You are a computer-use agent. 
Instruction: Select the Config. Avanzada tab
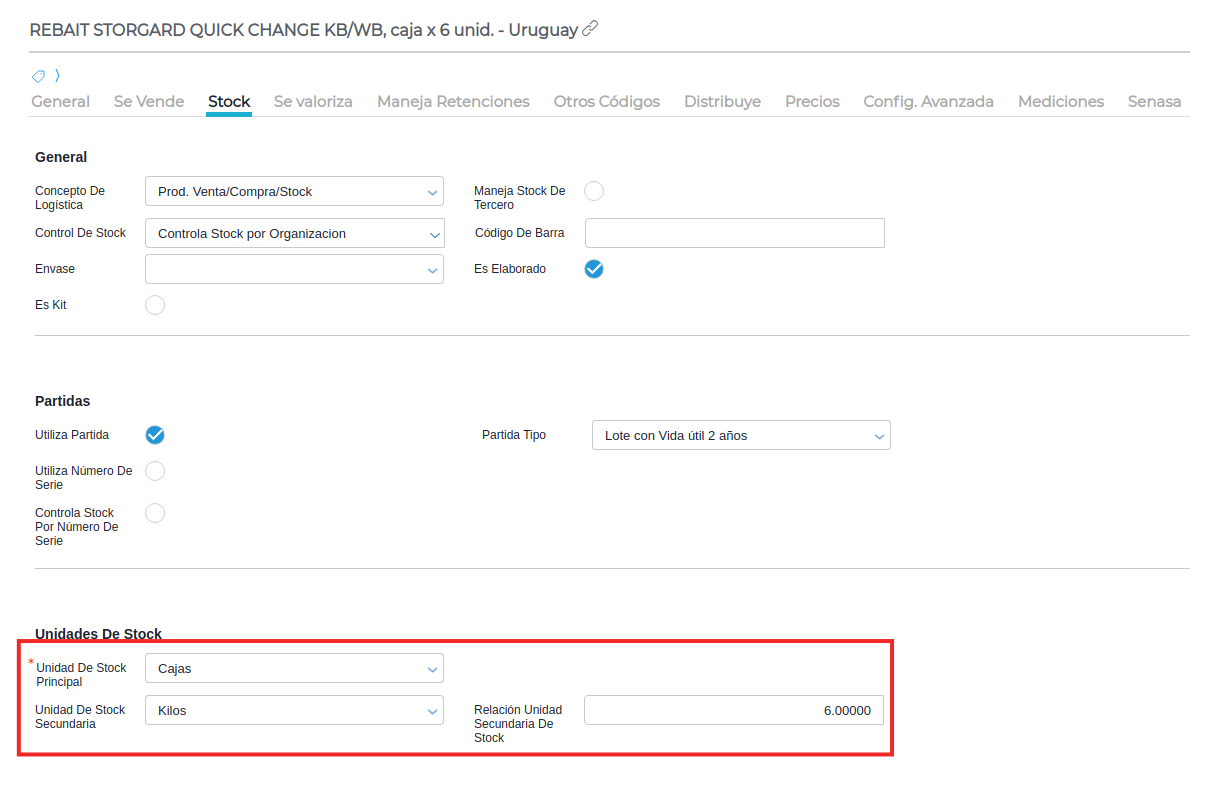tap(928, 102)
